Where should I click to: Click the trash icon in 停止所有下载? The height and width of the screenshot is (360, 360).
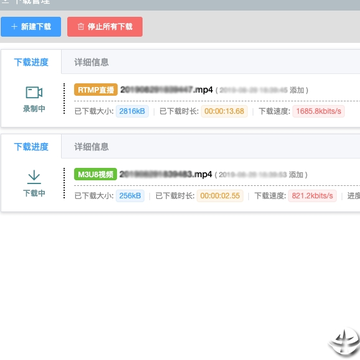pyautogui.click(x=81, y=27)
